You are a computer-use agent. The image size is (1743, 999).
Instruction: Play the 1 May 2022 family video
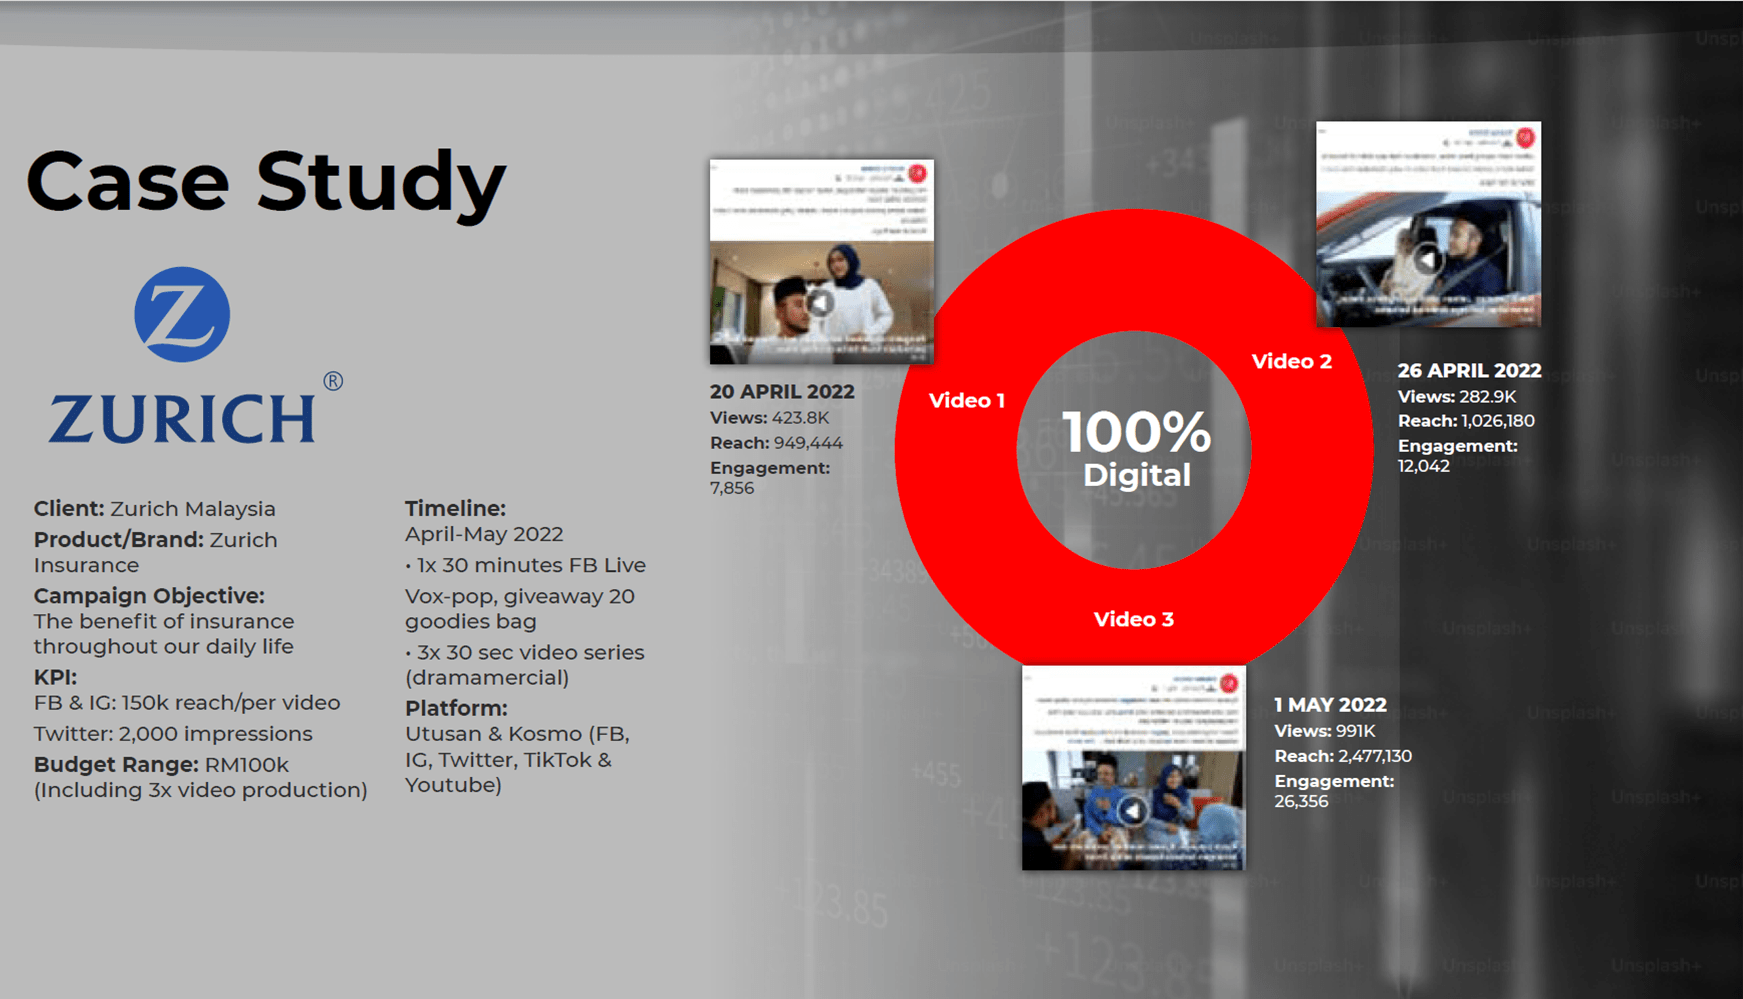[x=1132, y=810]
